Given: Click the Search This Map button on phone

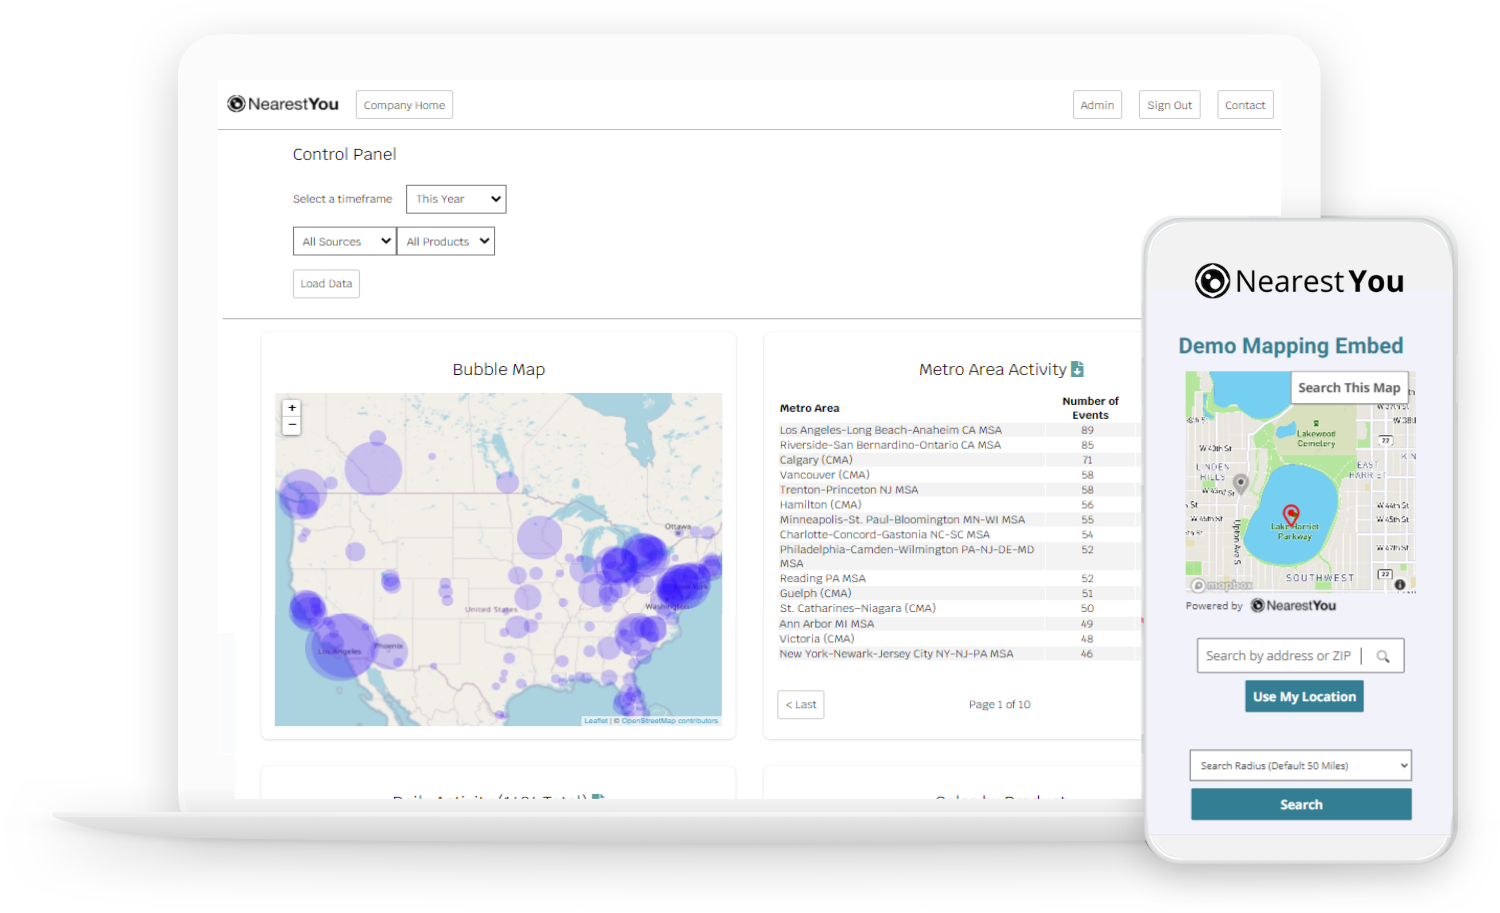Looking at the screenshot, I should point(1349,388).
